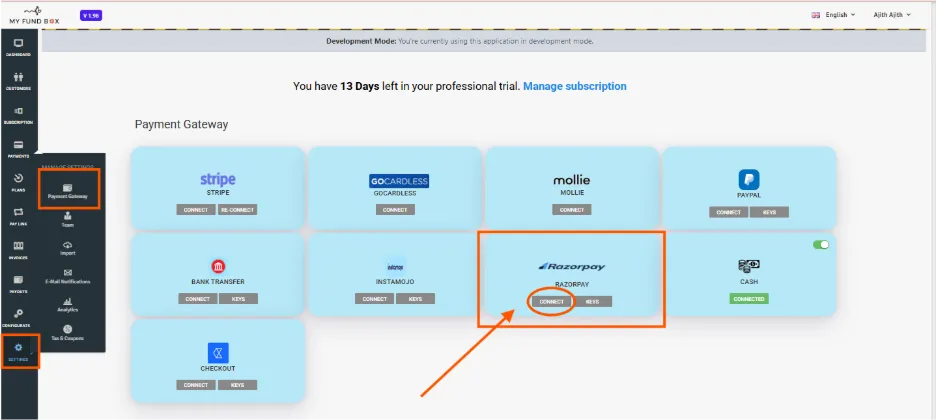The height and width of the screenshot is (420, 936).
Task: Click the Development Mode banner text
Action: click(460, 42)
